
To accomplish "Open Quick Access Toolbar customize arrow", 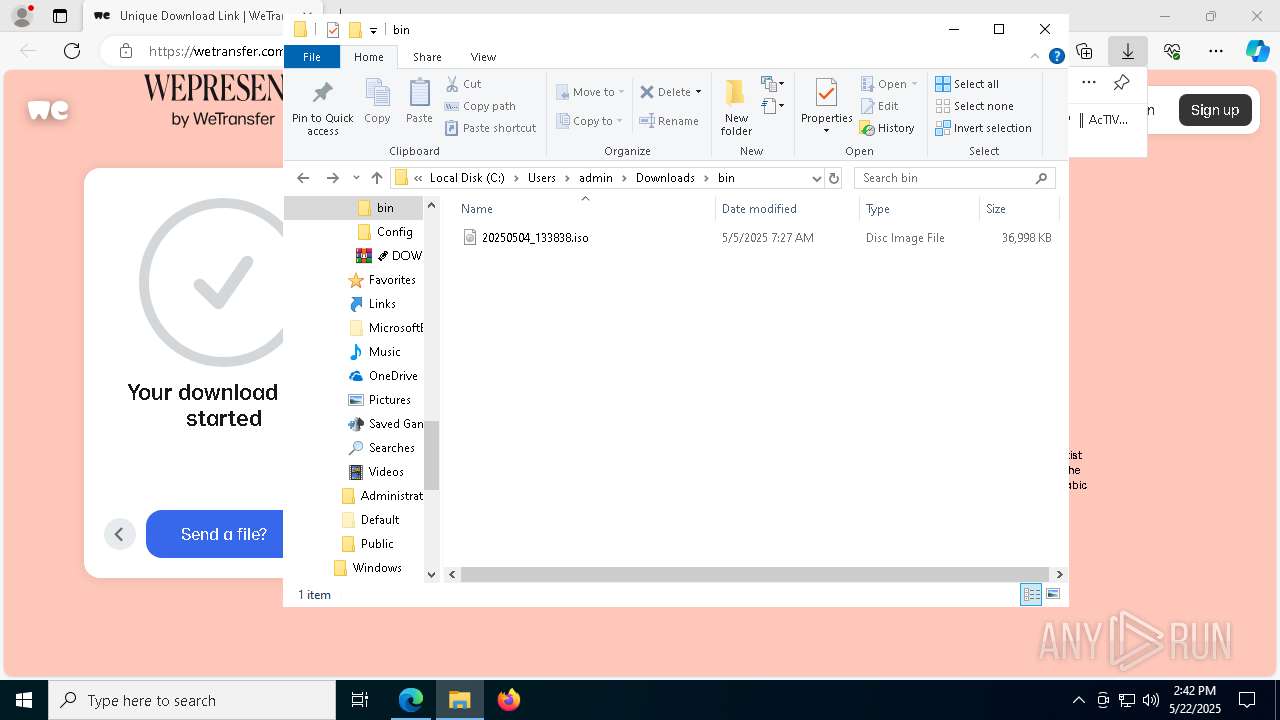I will pyautogui.click(x=373, y=30).
